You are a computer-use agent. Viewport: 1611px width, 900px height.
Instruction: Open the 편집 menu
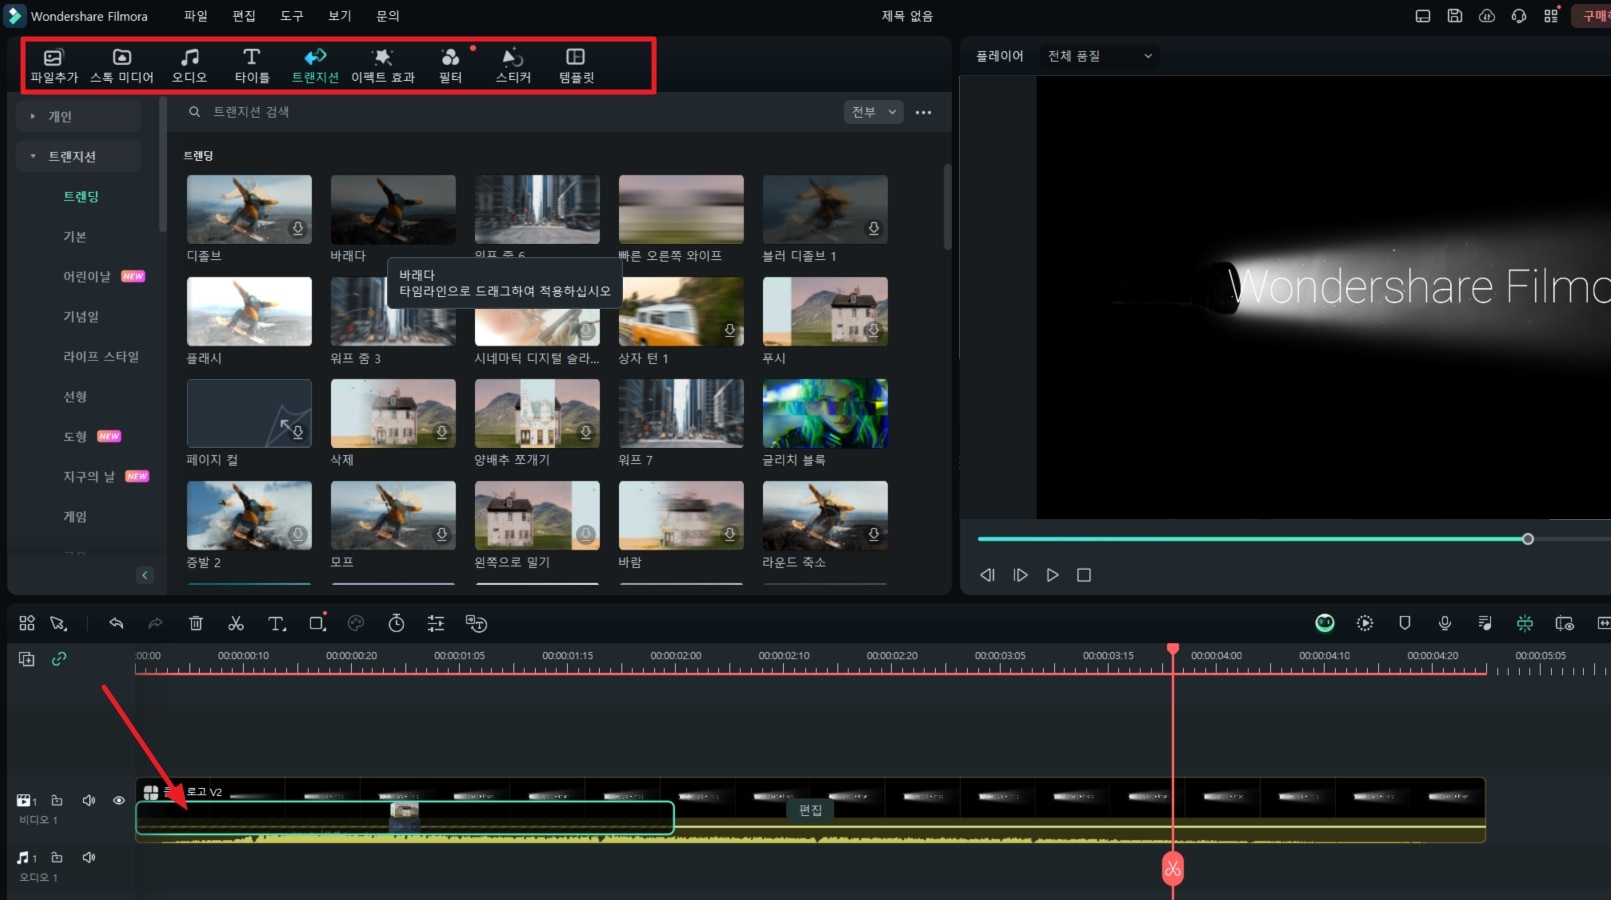pos(244,16)
